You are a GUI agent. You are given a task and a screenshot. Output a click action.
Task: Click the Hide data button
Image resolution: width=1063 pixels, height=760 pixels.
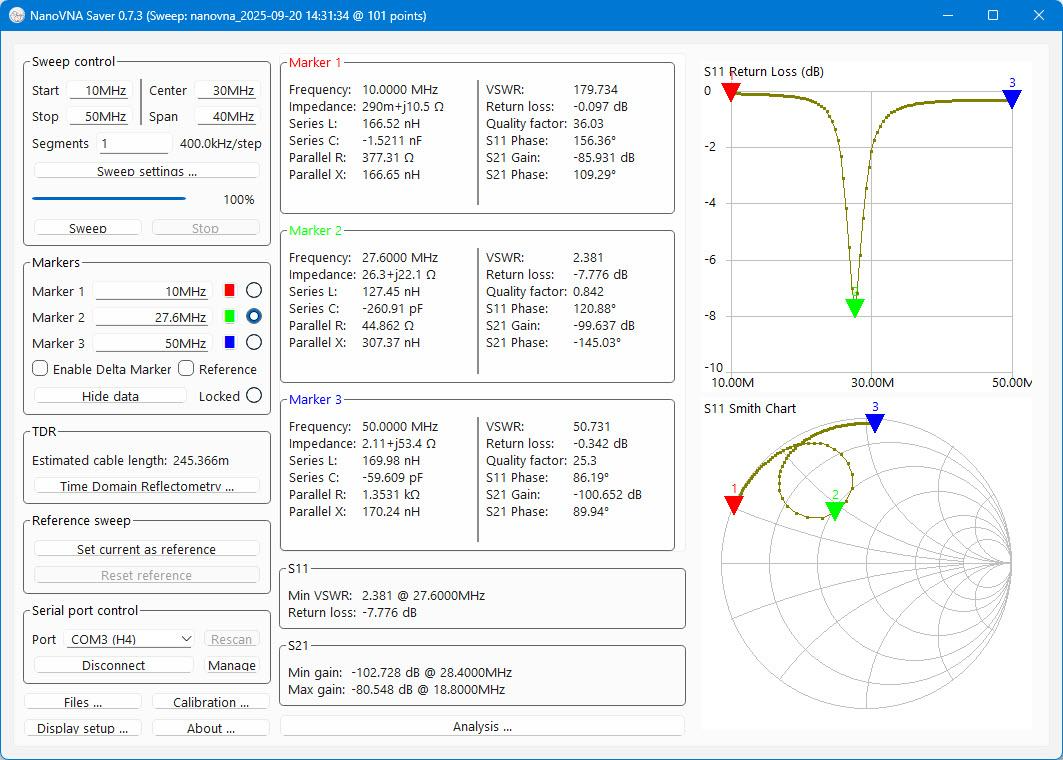coord(110,396)
